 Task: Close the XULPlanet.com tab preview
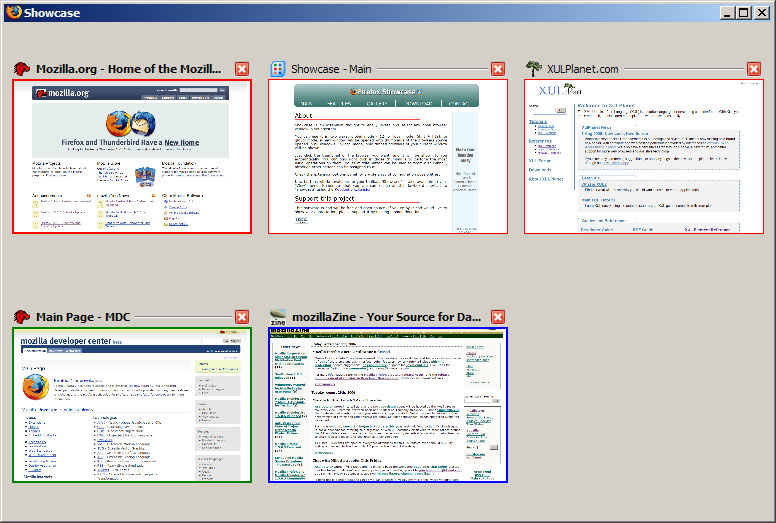[754, 69]
